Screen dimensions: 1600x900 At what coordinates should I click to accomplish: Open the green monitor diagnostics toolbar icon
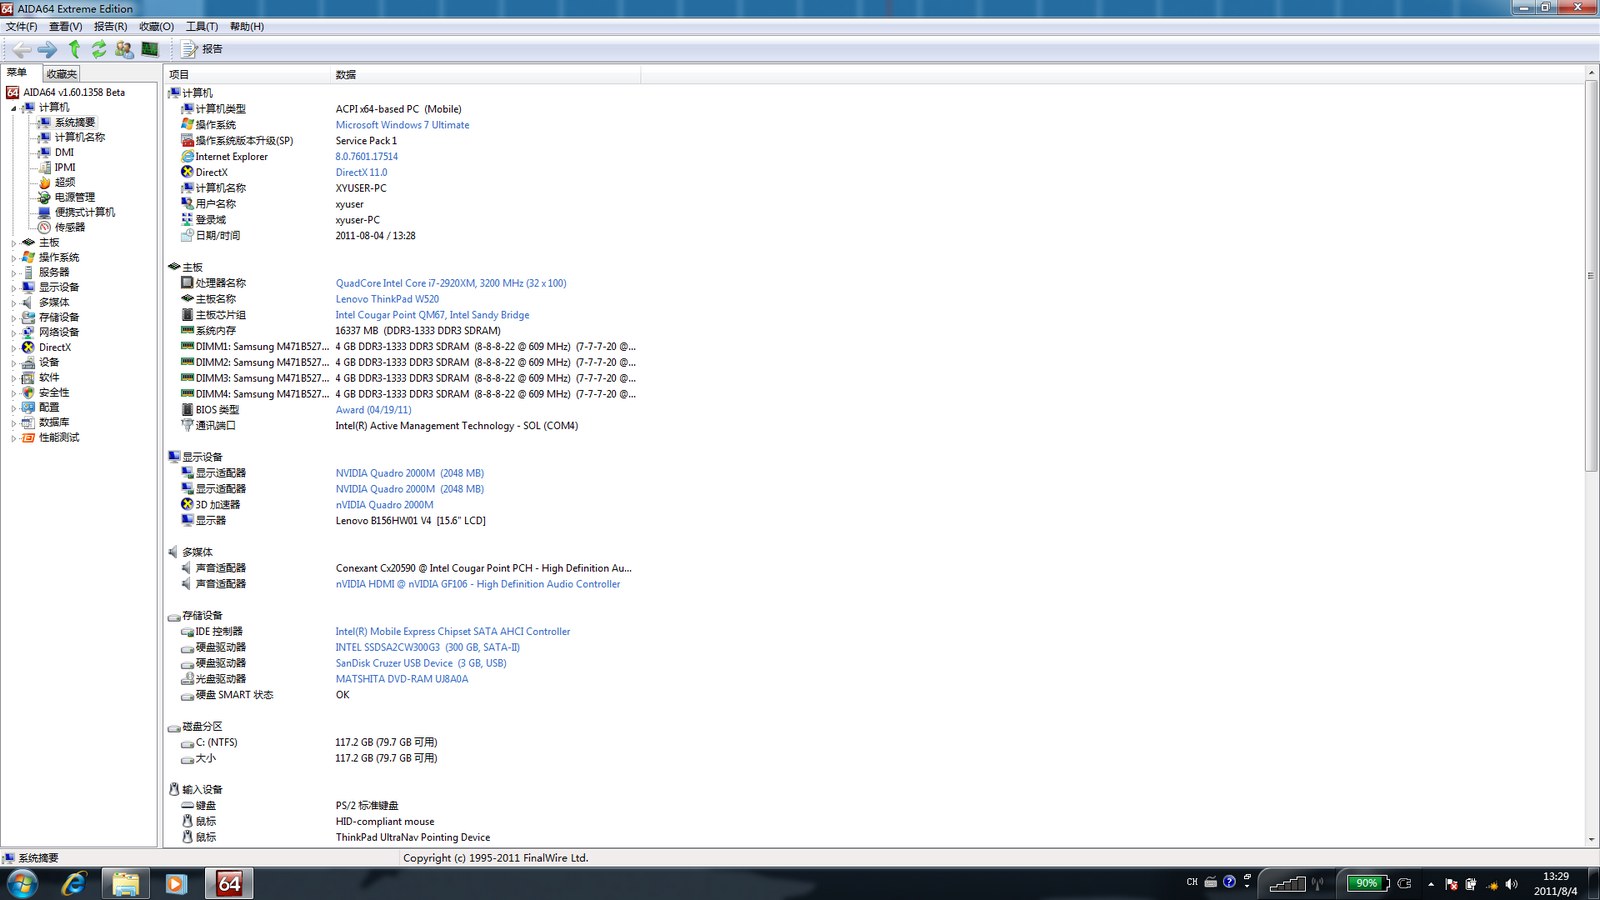(150, 49)
